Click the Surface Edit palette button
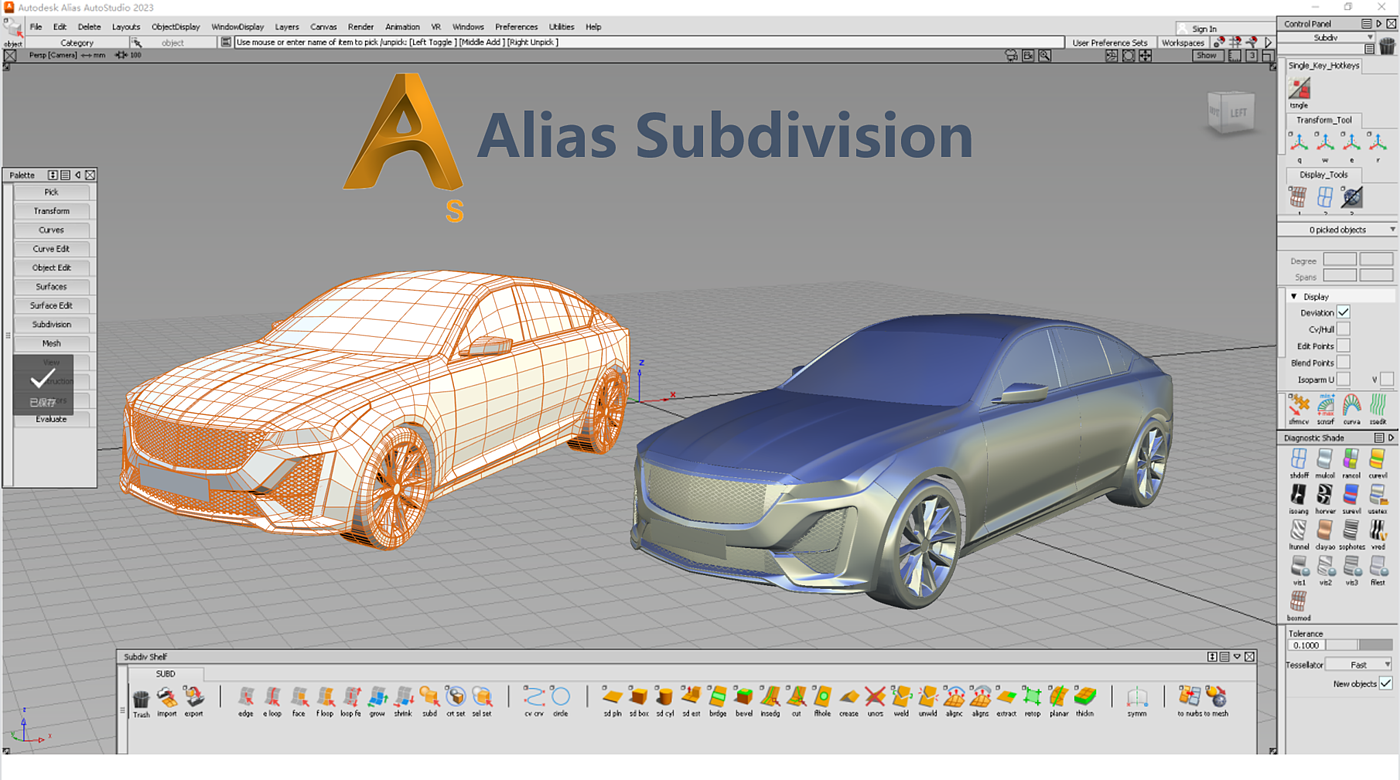The height and width of the screenshot is (780, 1400). [x=51, y=306]
